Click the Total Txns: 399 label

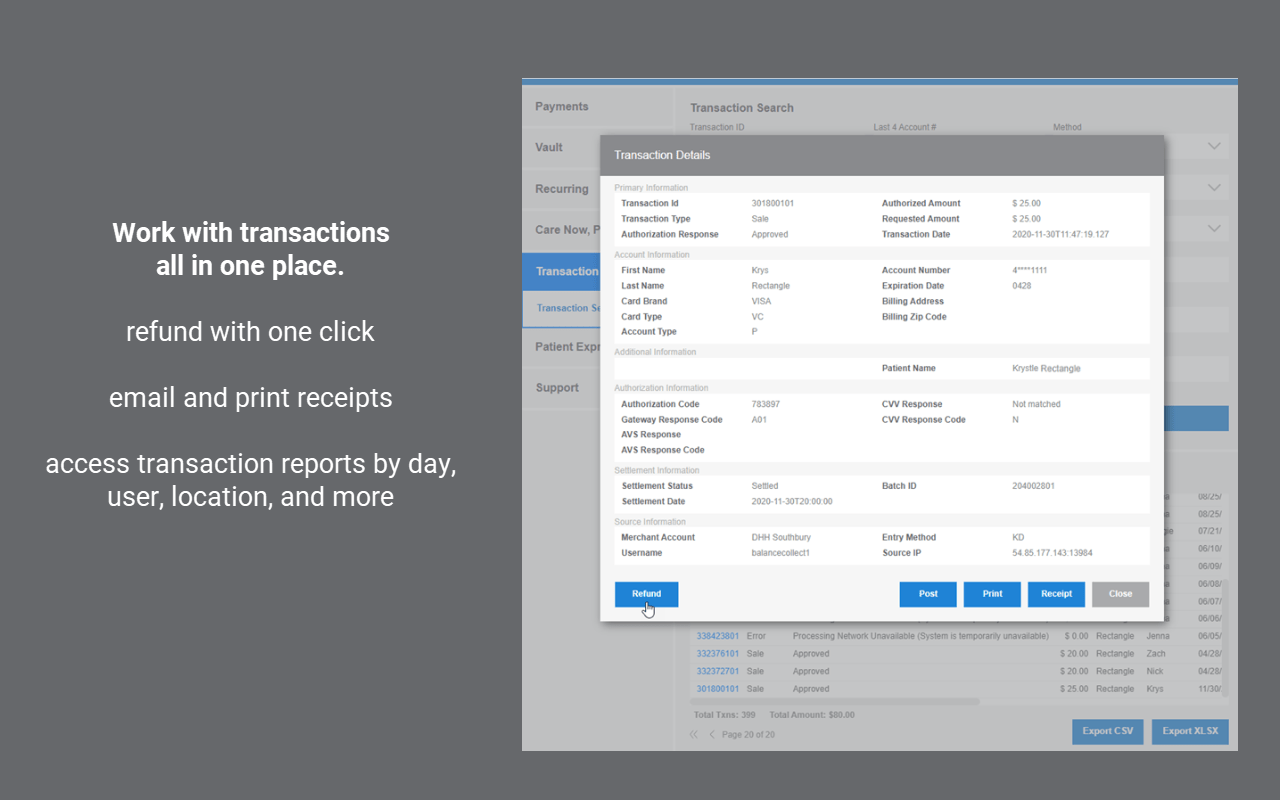pyautogui.click(x=724, y=715)
